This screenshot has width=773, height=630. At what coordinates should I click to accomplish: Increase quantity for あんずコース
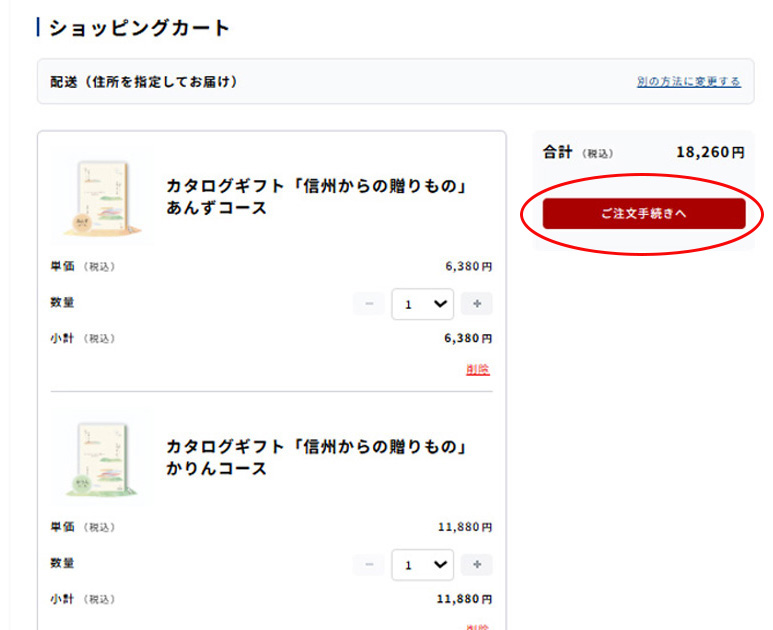click(x=477, y=304)
